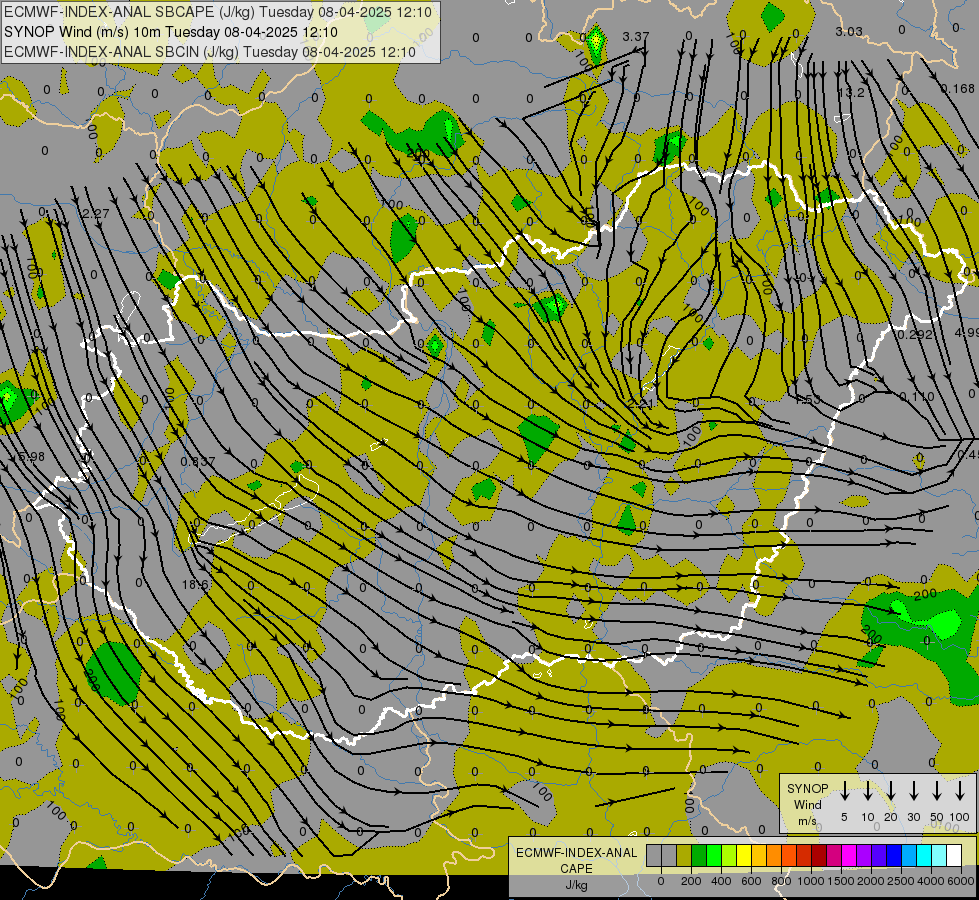Select the pure yellow CAPE legend swatch
Image resolution: width=979 pixels, height=900 pixels.
744,855
